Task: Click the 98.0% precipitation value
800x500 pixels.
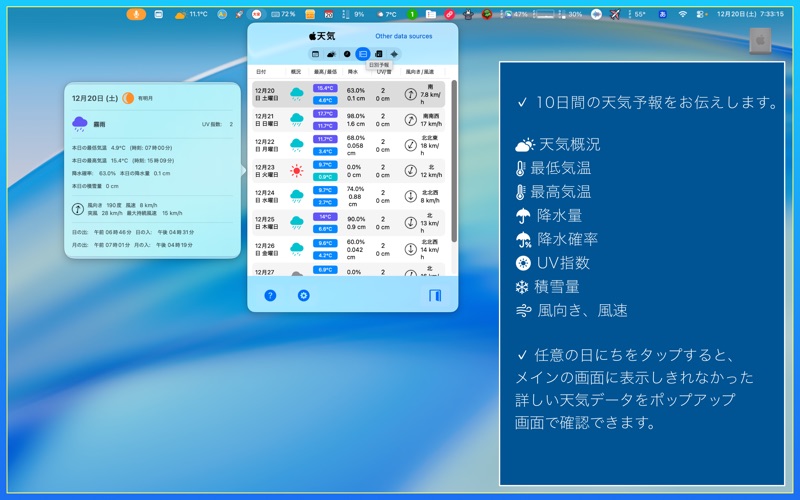Action: coord(356,116)
